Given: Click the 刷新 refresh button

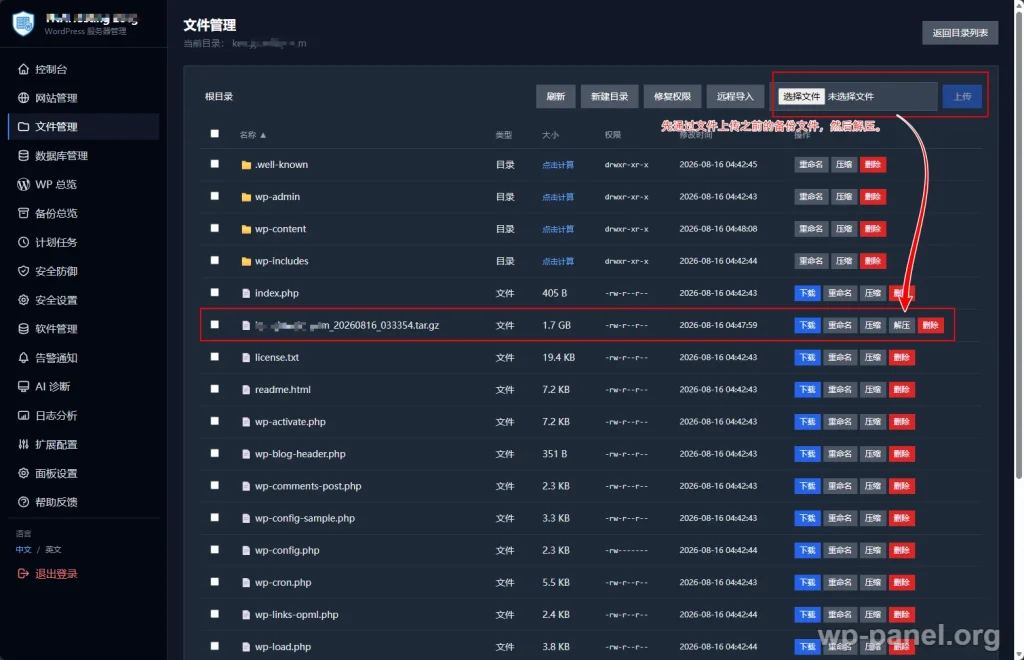Looking at the screenshot, I should pos(556,97).
